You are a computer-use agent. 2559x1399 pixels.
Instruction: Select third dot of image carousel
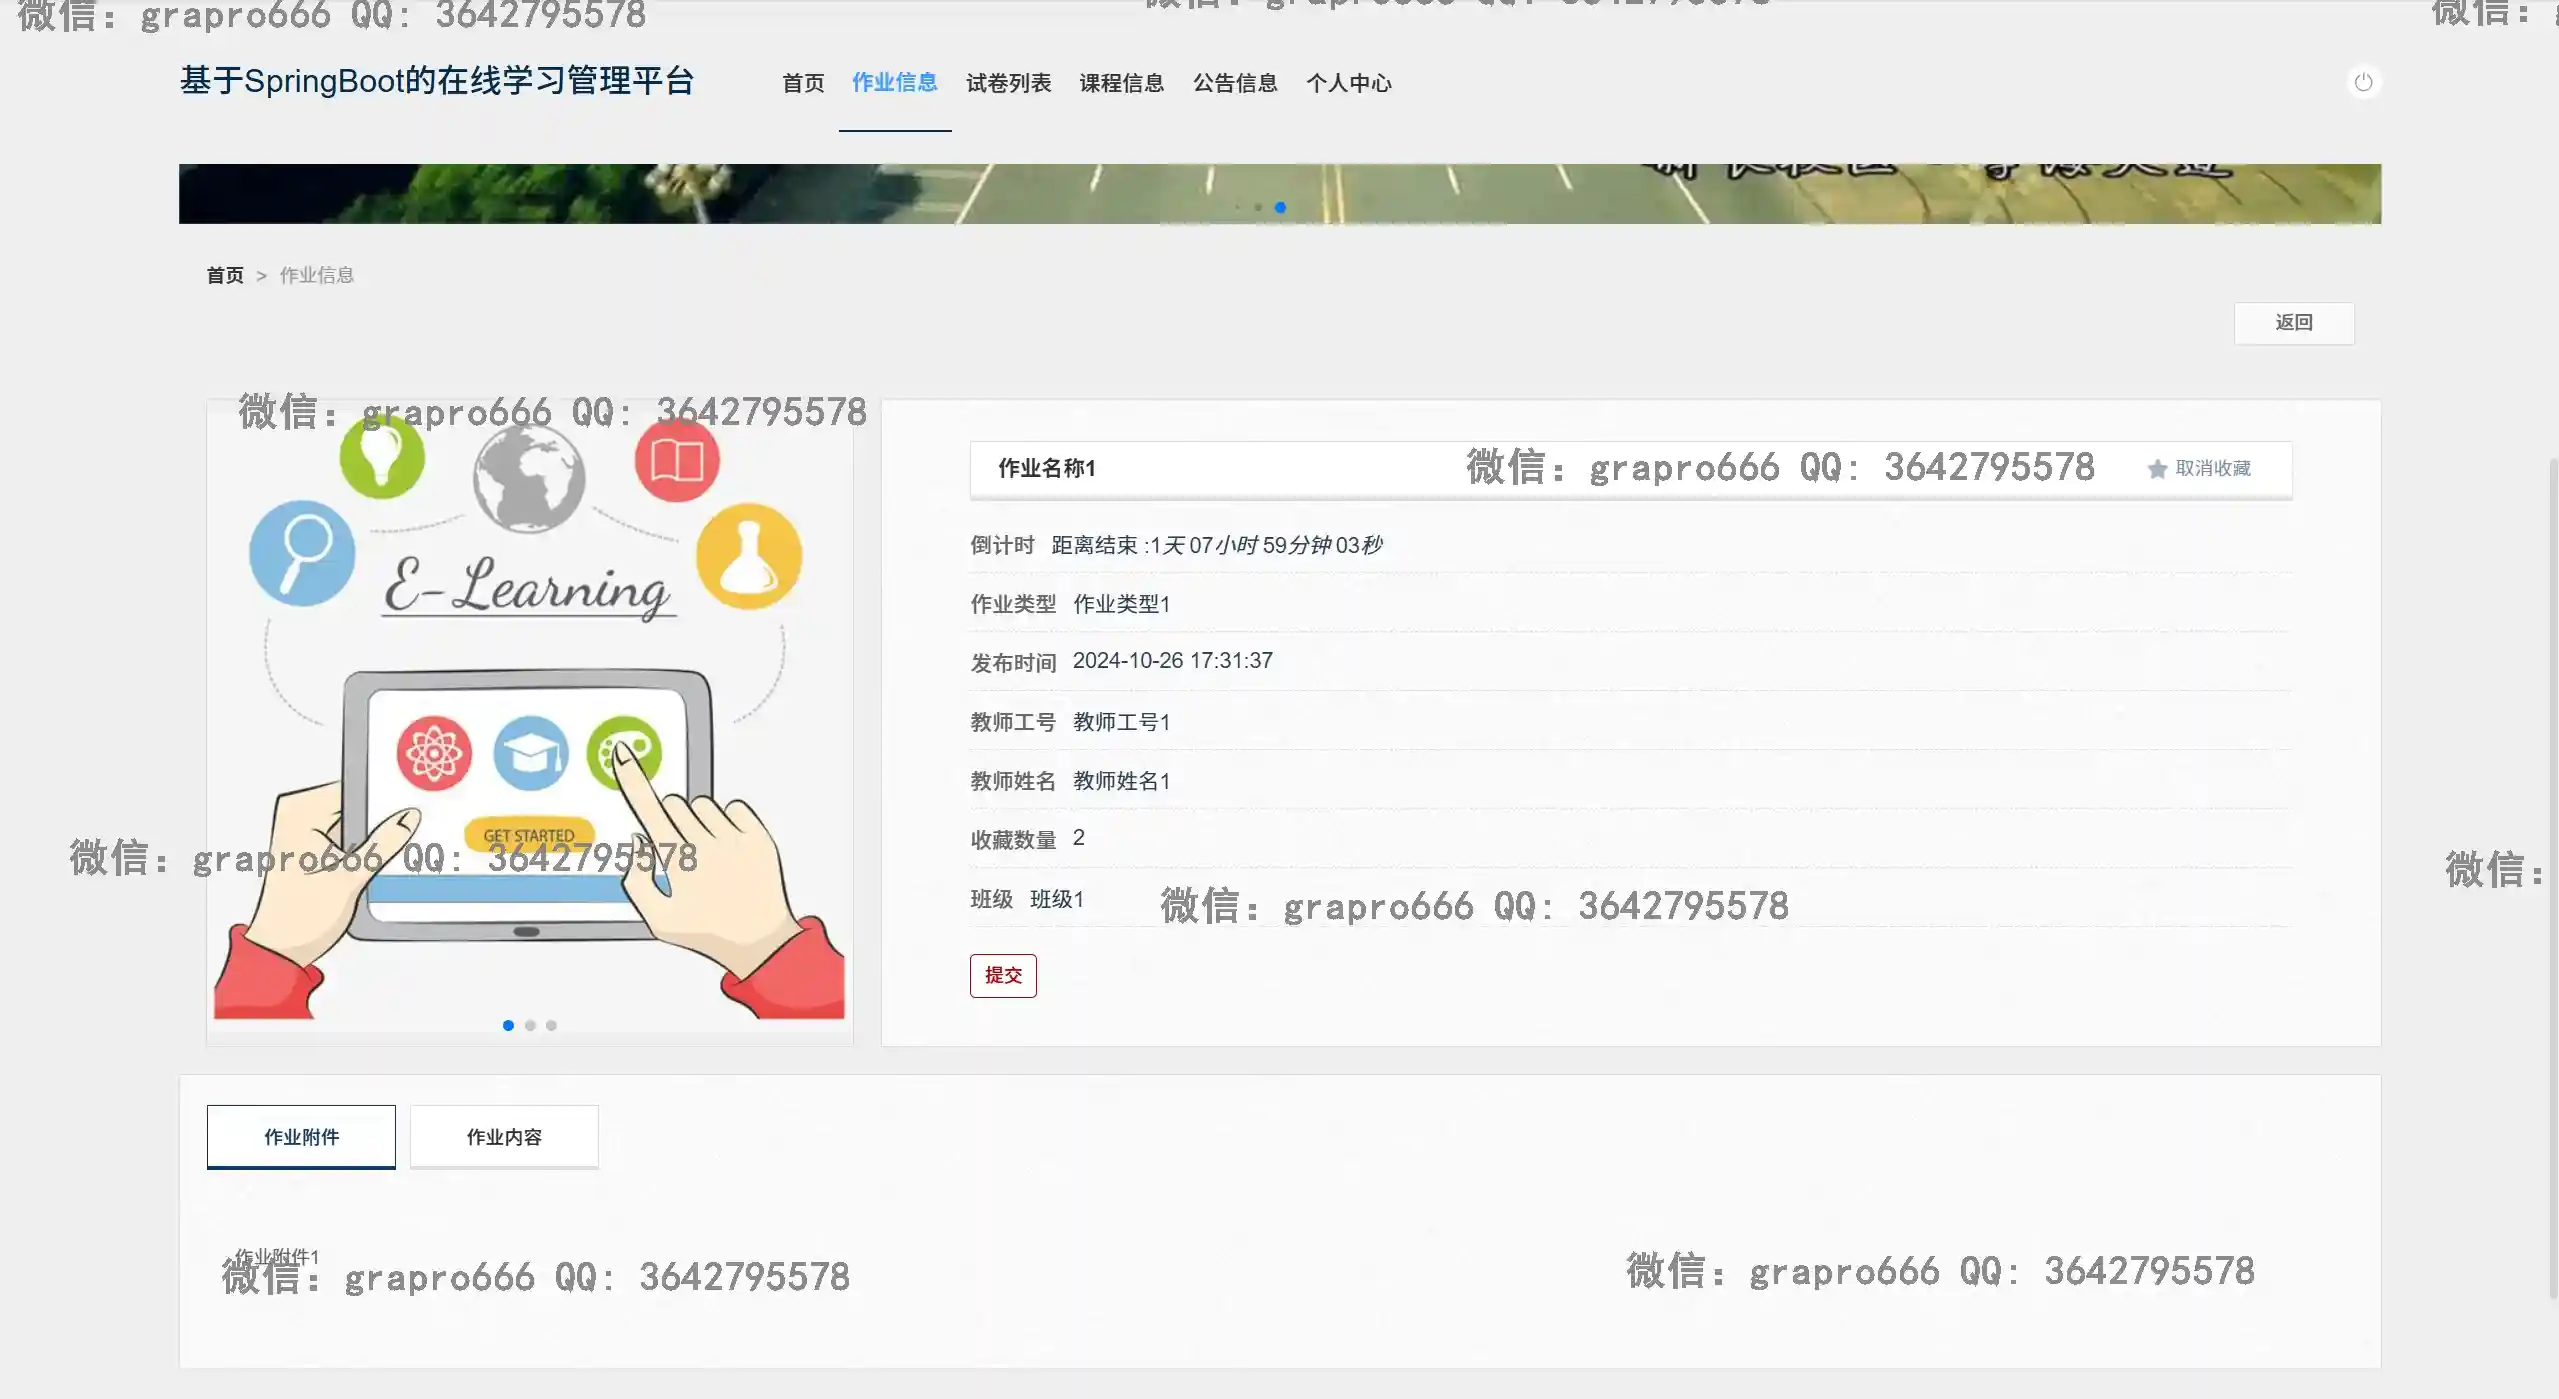551,1025
